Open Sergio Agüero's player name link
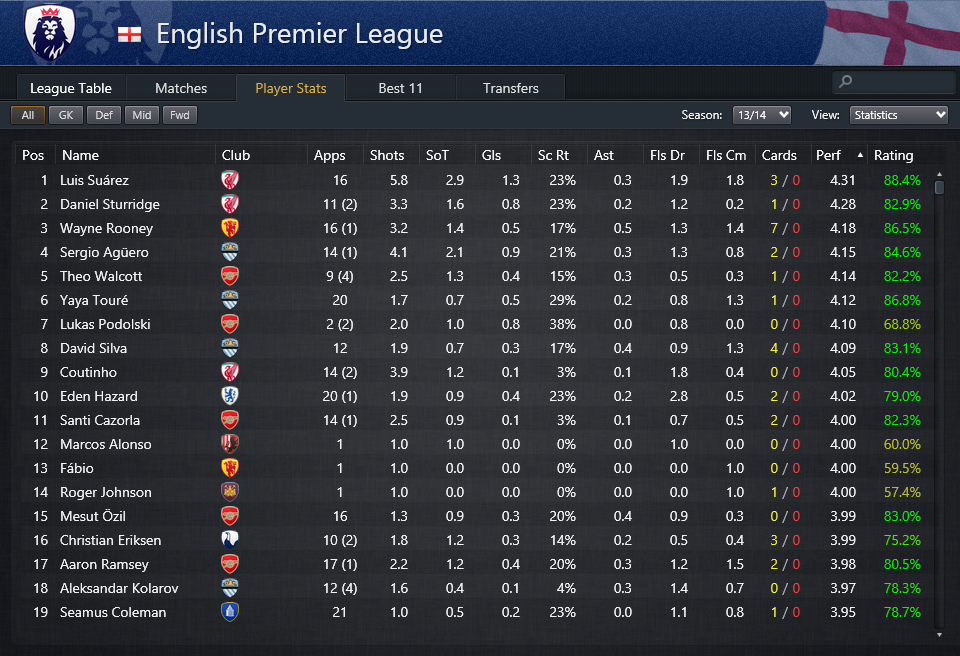The width and height of the screenshot is (960, 656). 104,252
